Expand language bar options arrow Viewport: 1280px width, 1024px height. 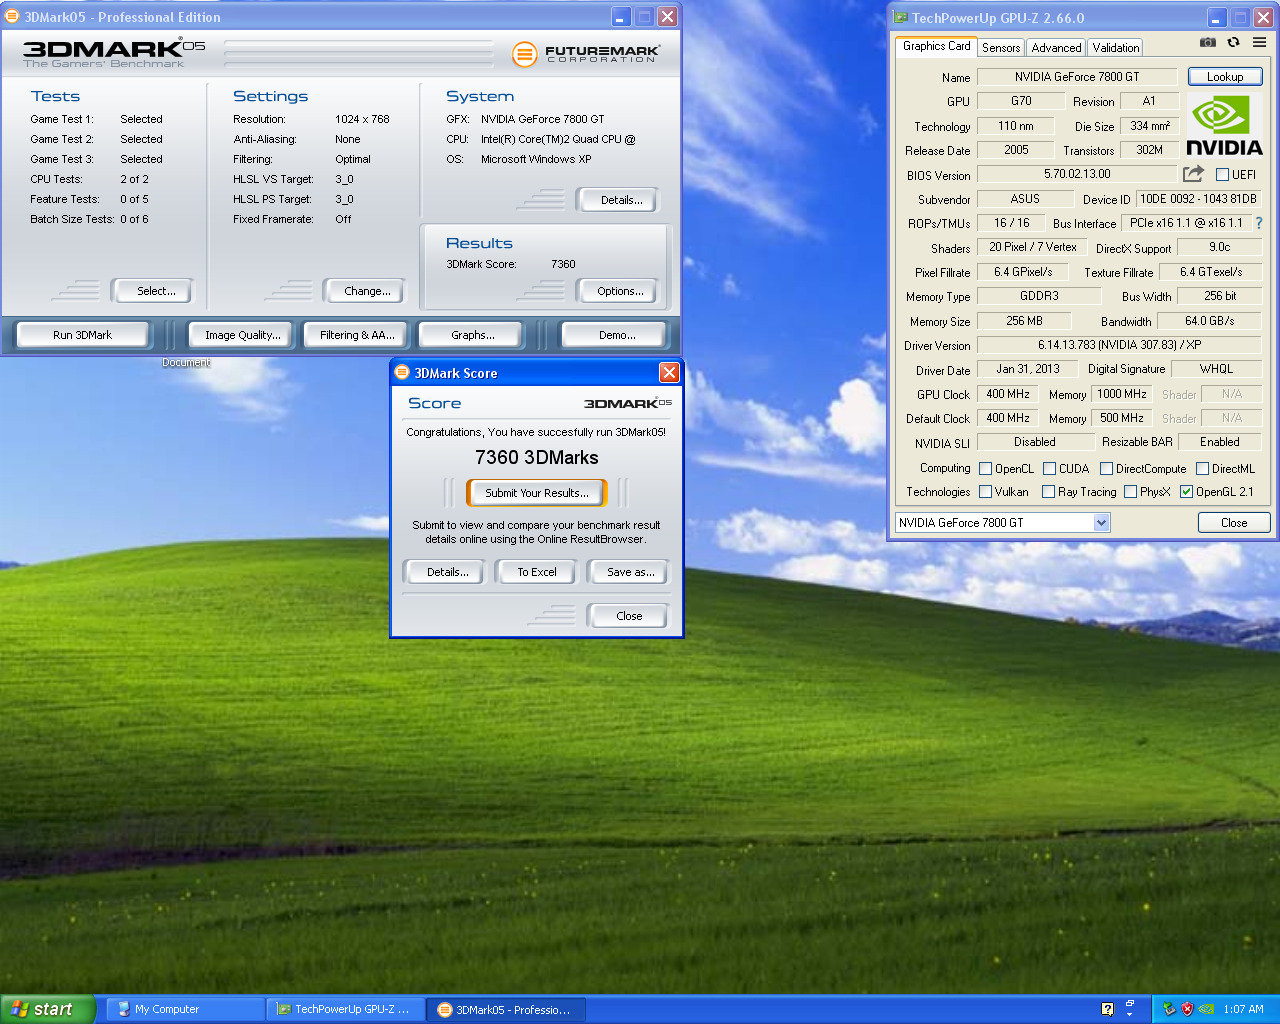click(x=1130, y=1014)
